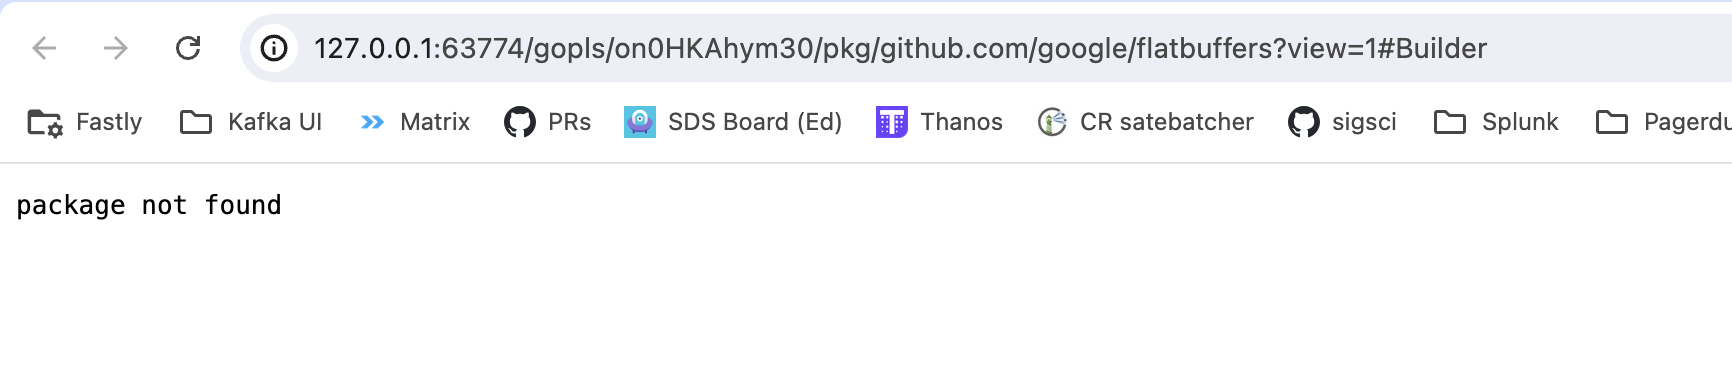1732x390 pixels.
Task: Click the Kafka UI folder icon
Action: point(196,122)
